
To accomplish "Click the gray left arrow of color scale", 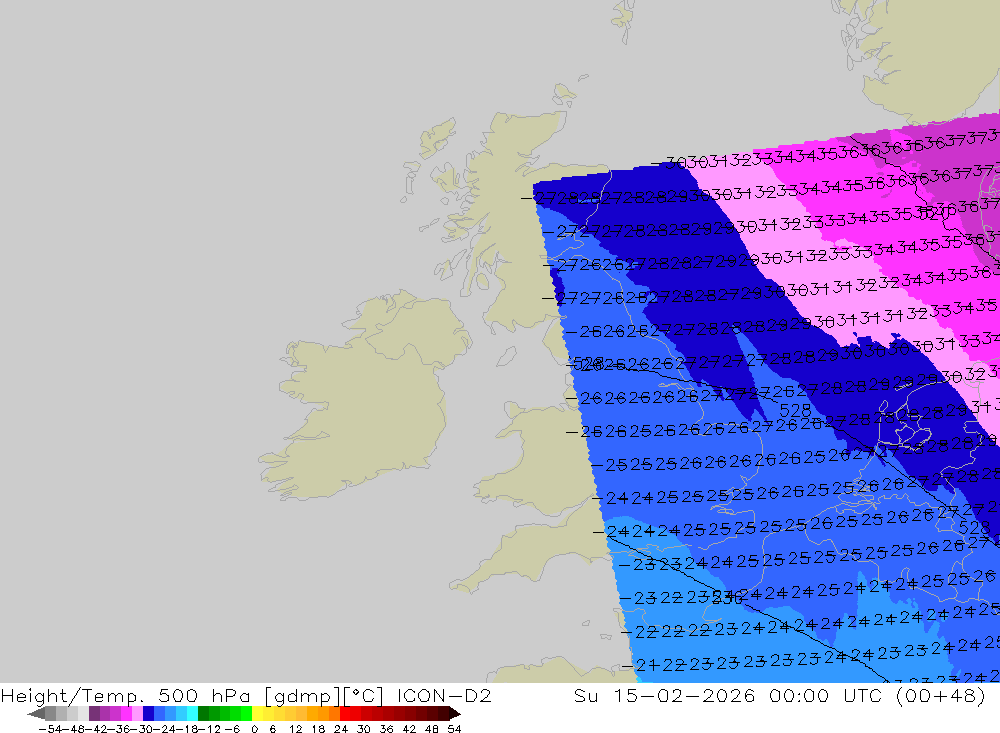I will (x=36, y=713).
